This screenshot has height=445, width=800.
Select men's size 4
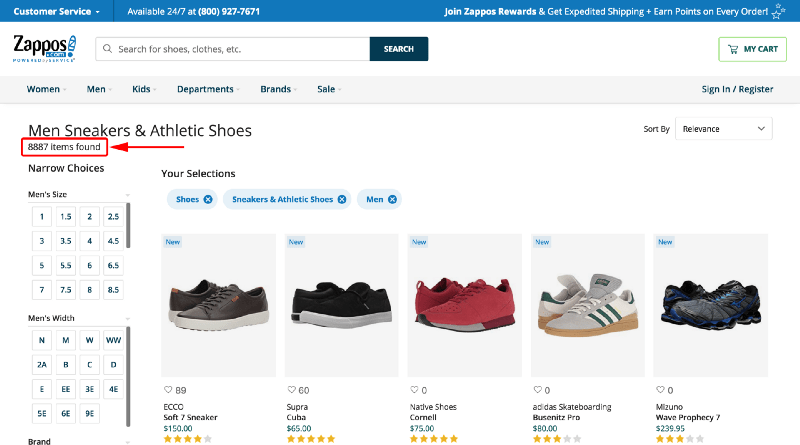89,241
